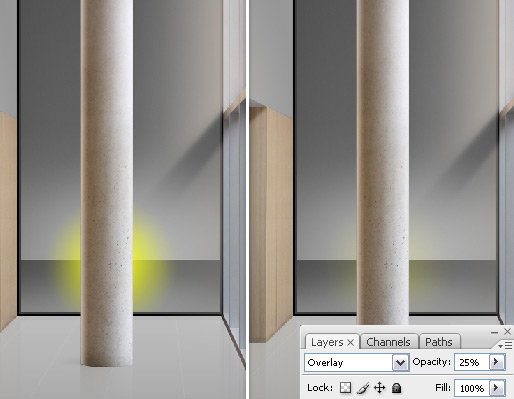This screenshot has height=399, width=514.
Task: Select the Layers tab
Action: click(327, 342)
